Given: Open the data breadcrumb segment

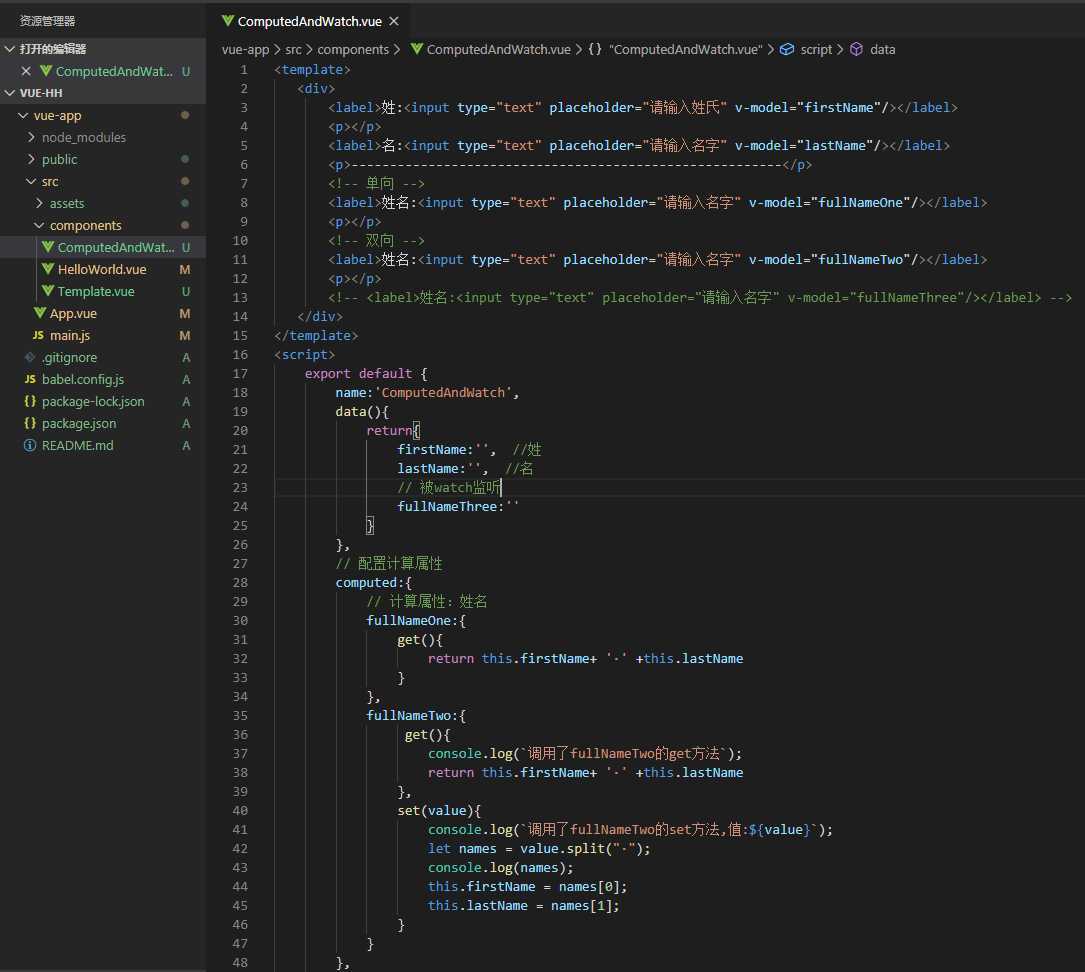Looking at the screenshot, I should coord(882,49).
